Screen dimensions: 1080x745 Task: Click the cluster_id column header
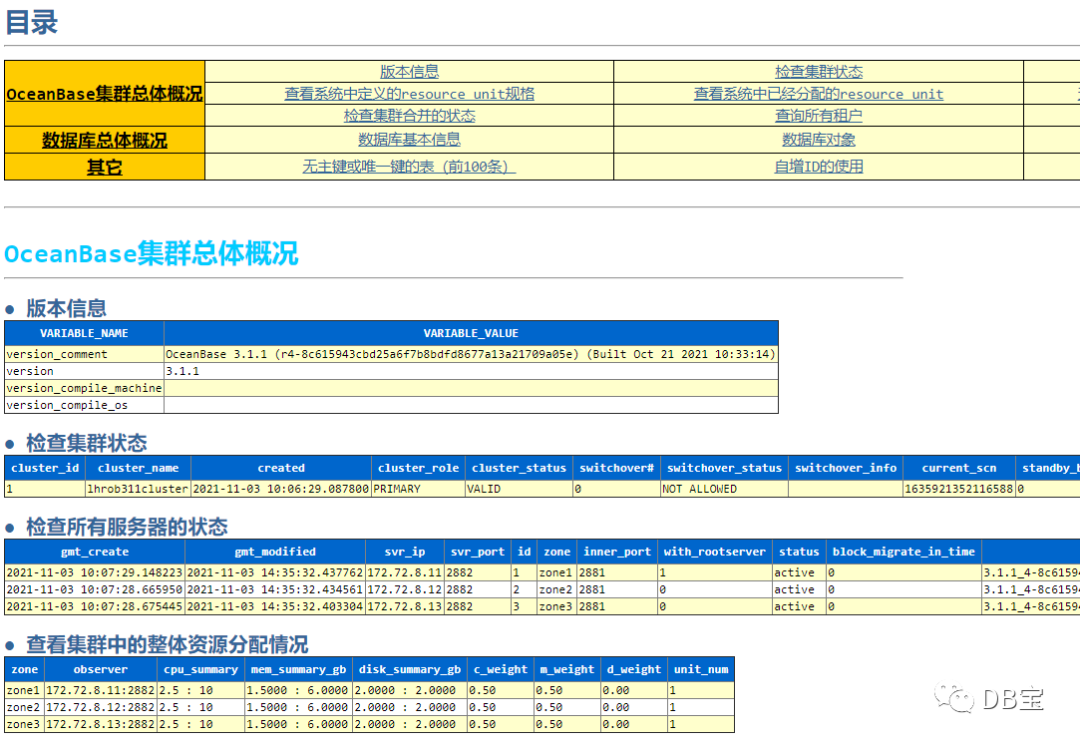[45, 468]
